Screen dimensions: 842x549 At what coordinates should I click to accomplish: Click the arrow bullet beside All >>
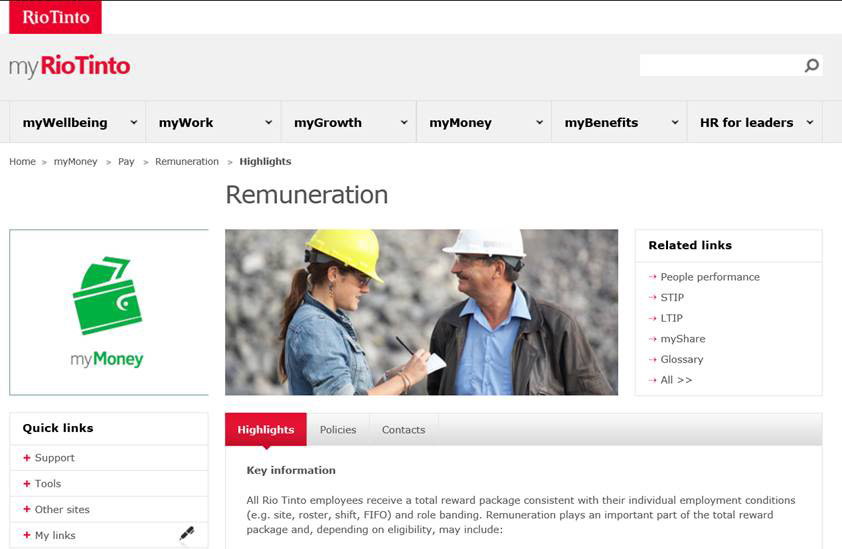point(652,380)
